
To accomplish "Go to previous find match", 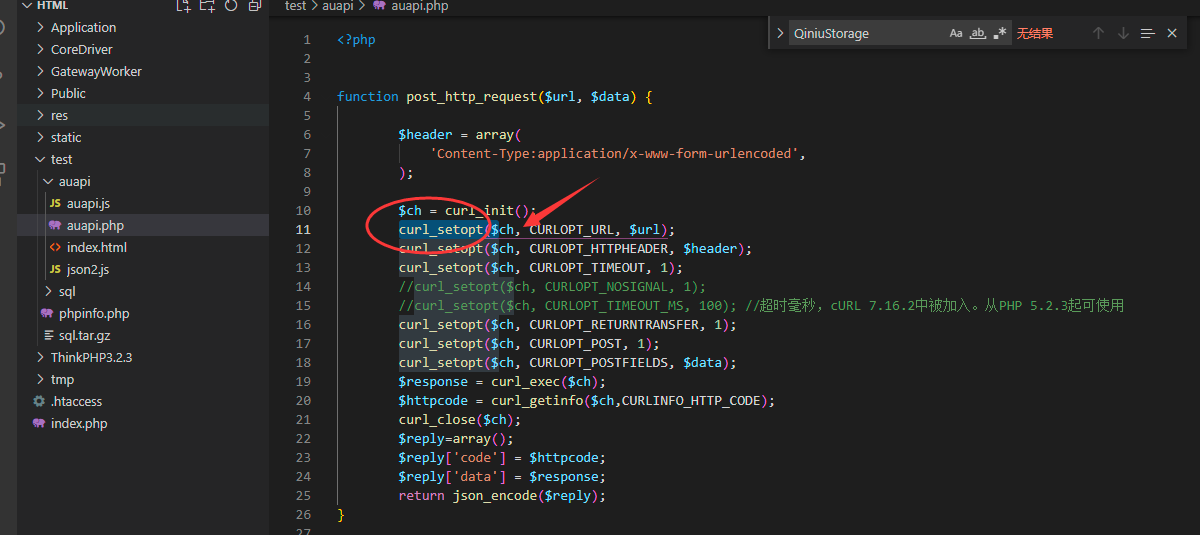I will [1098, 33].
